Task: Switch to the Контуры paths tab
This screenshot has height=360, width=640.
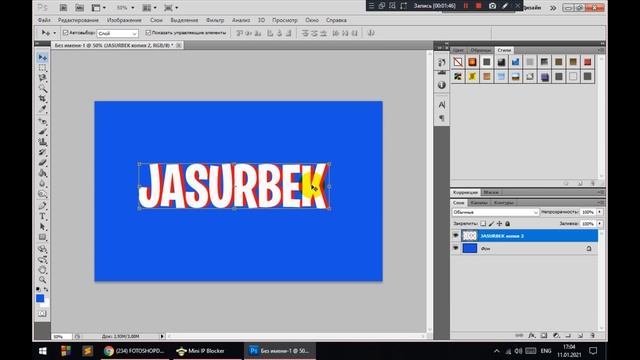Action: click(503, 202)
